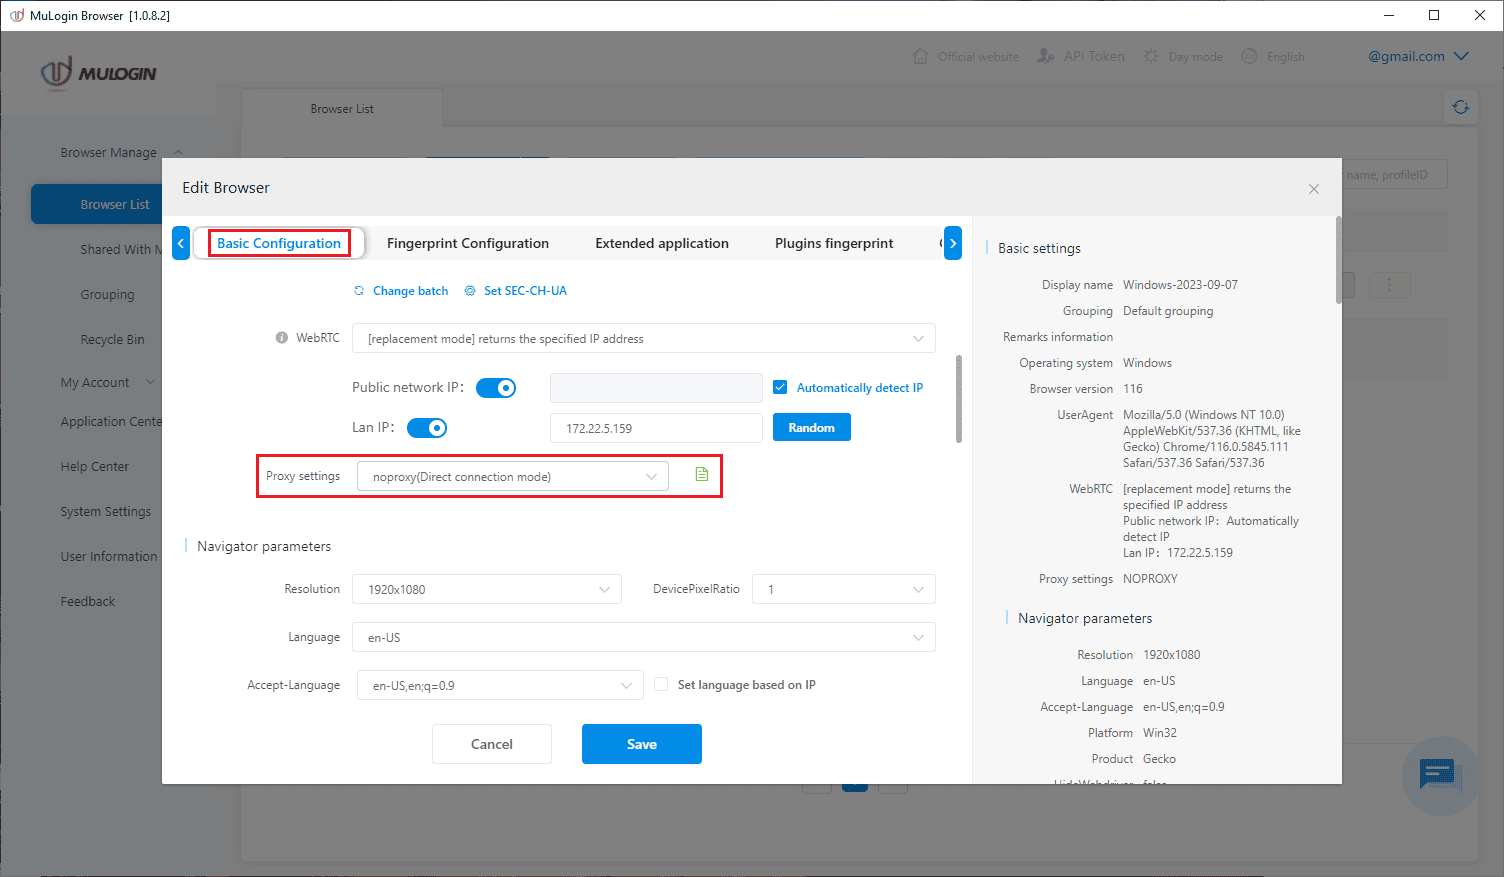1504x877 pixels.
Task: Click the API Token icon
Action: click(x=1046, y=56)
